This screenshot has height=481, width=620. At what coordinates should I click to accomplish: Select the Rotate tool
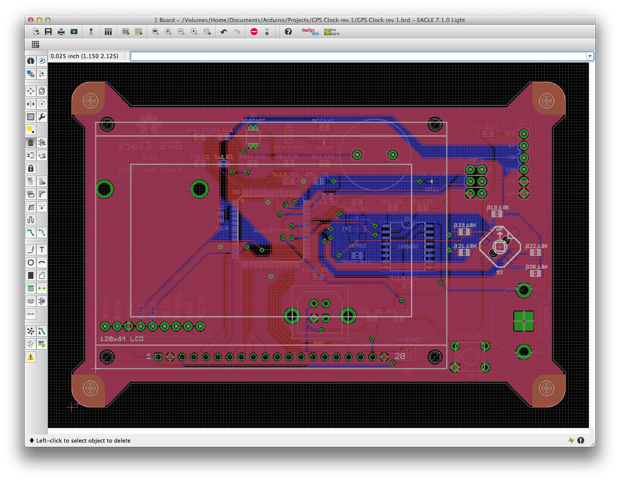click(x=42, y=104)
